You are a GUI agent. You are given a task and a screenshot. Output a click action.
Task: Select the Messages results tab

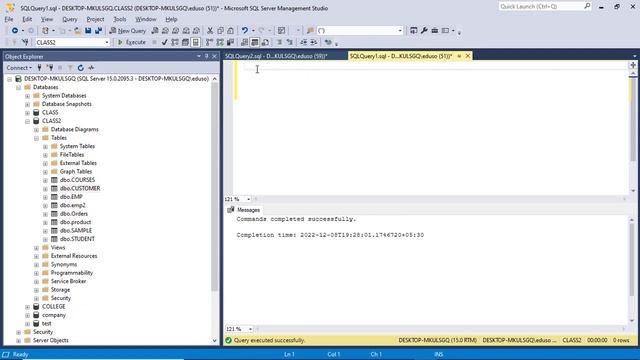click(x=244, y=210)
